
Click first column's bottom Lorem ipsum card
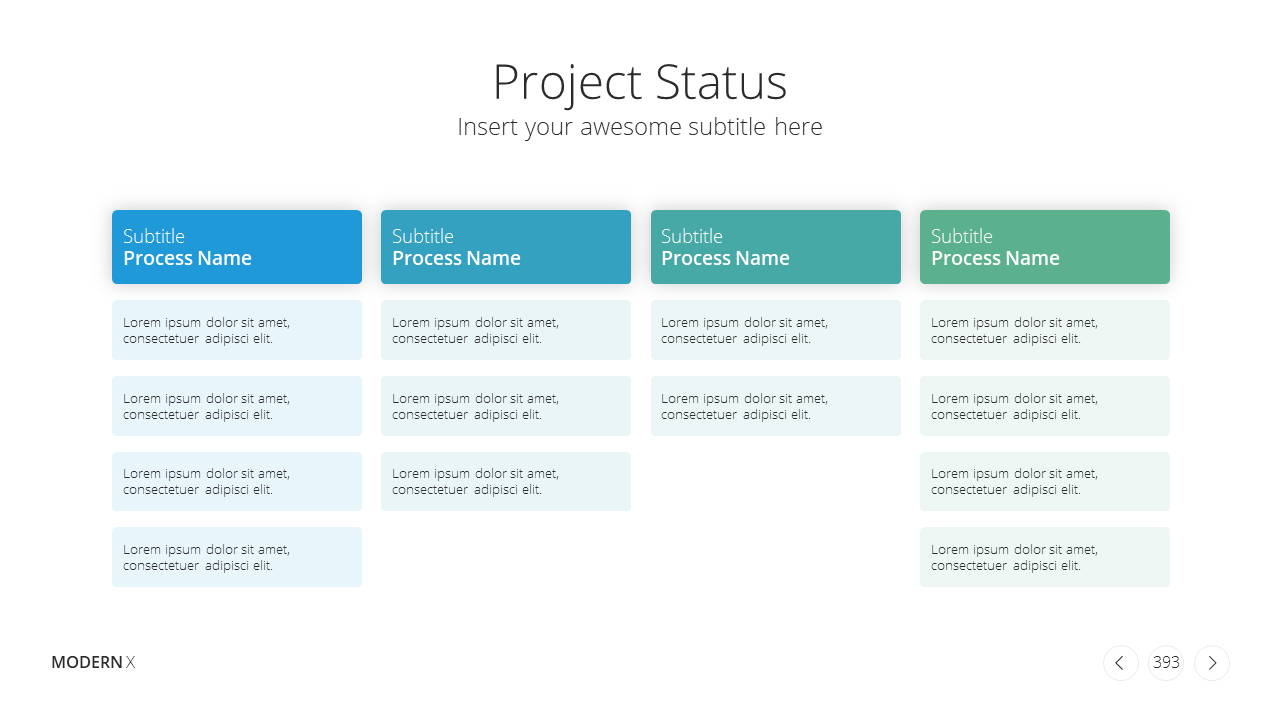tap(237, 557)
